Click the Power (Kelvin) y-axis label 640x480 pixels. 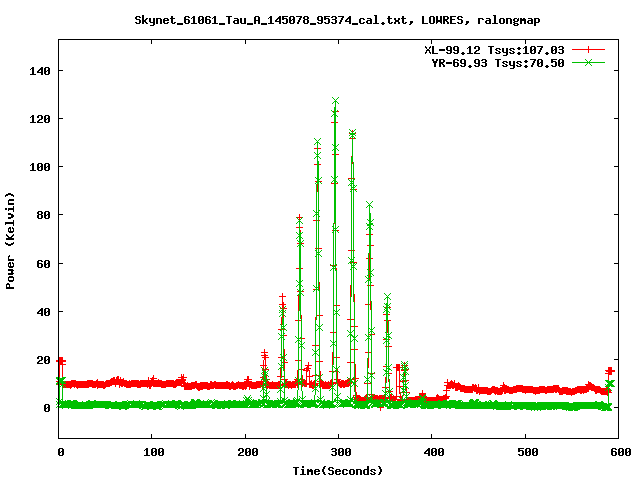tap(11, 238)
